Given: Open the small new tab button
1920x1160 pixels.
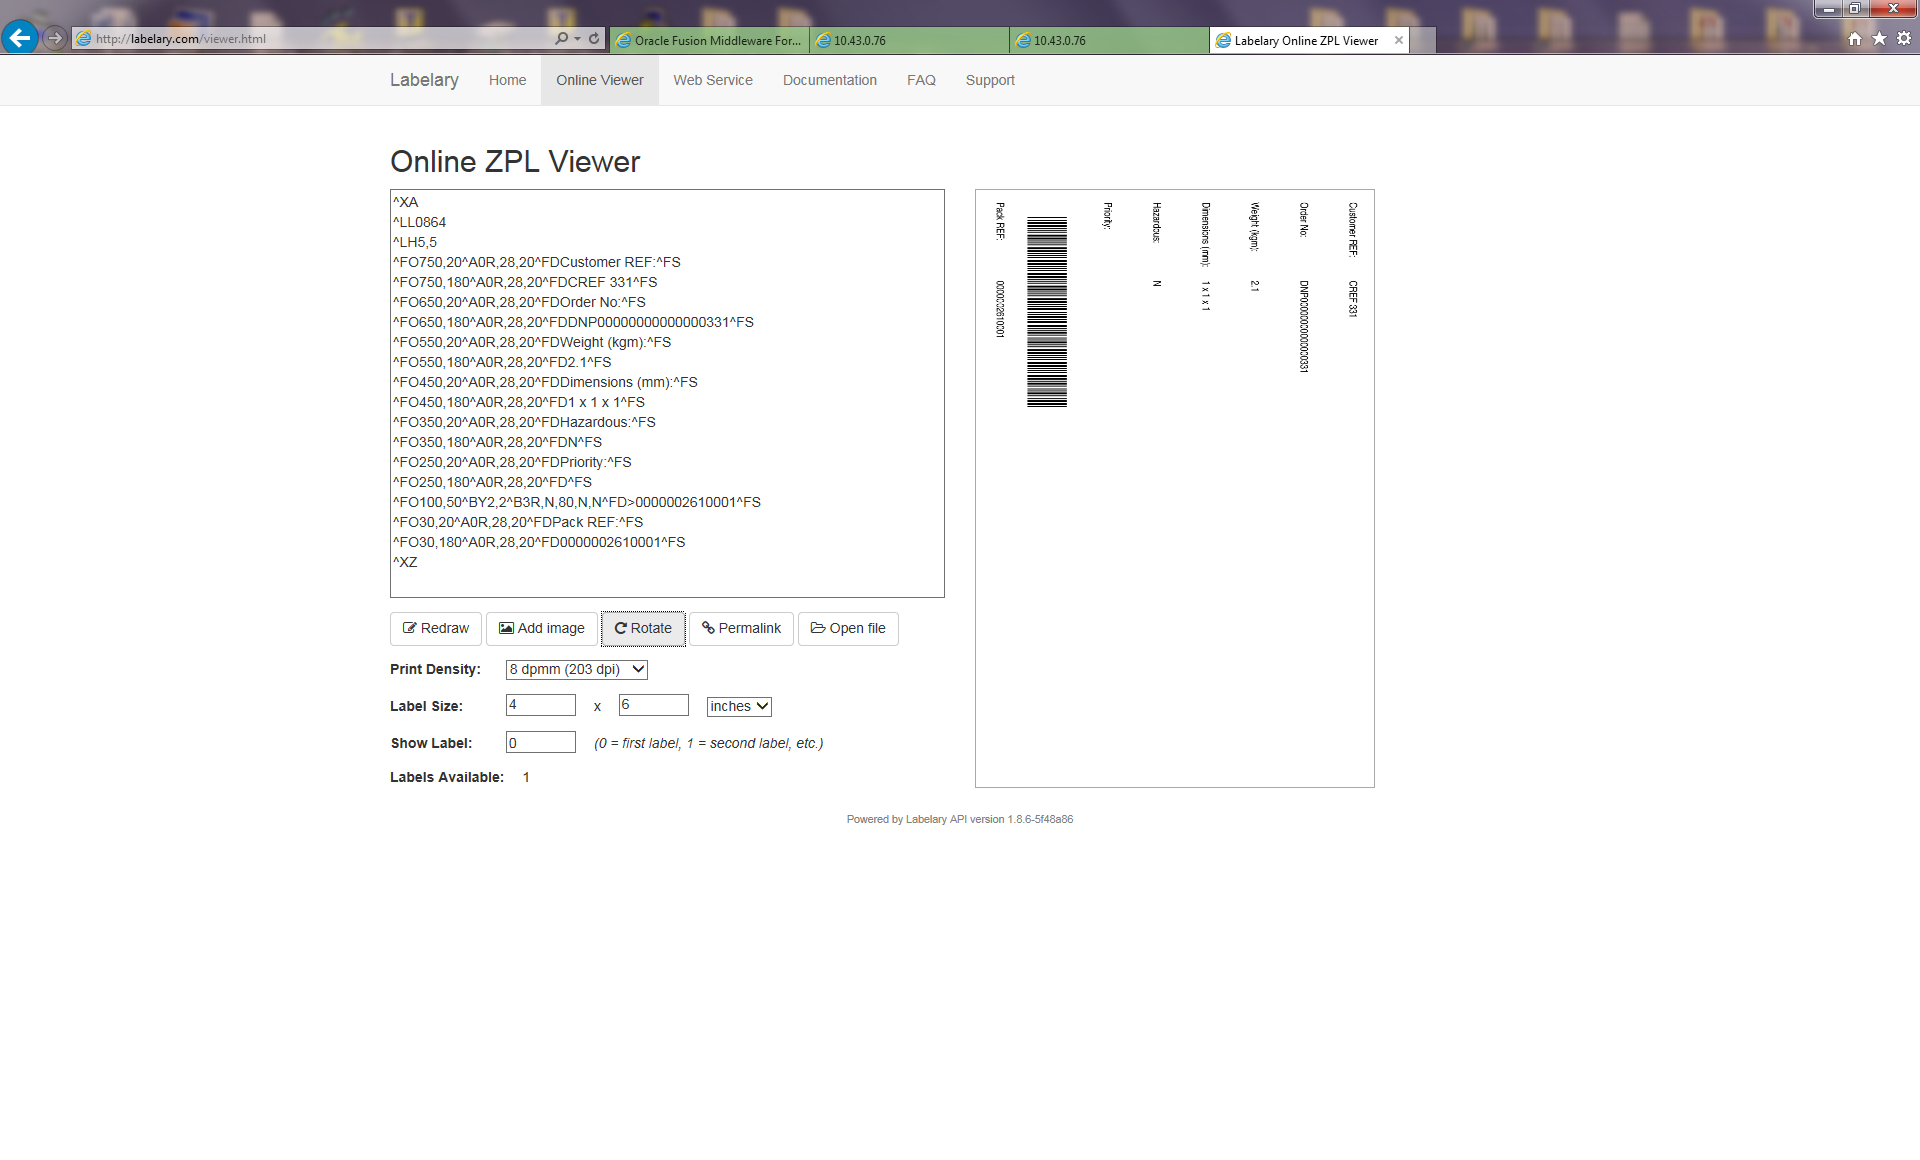Looking at the screenshot, I should coord(1423,40).
